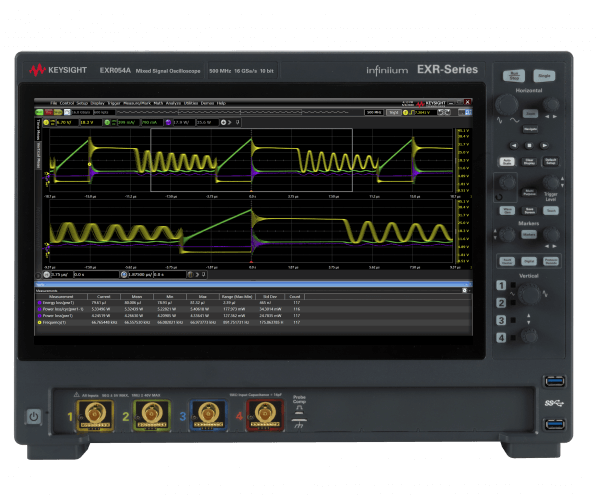Screen dimensions: 600x500
Task: Click the acquisition setup icon beside Single
Action: point(67,112)
